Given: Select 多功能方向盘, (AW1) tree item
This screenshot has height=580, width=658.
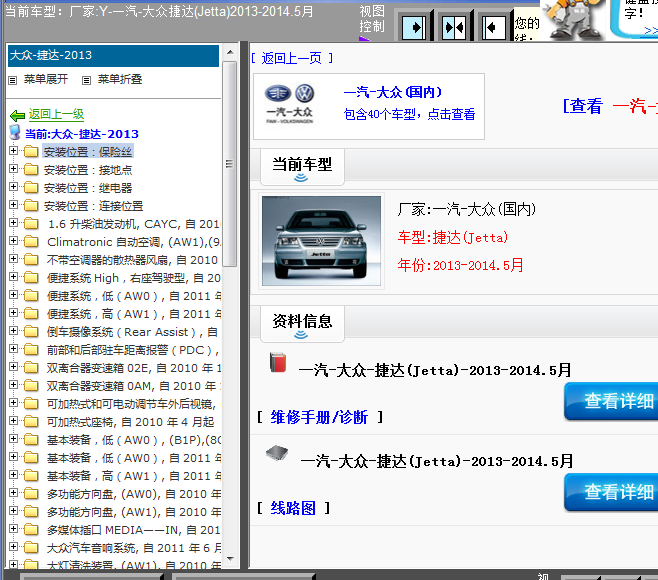Looking at the screenshot, I should point(134,512).
